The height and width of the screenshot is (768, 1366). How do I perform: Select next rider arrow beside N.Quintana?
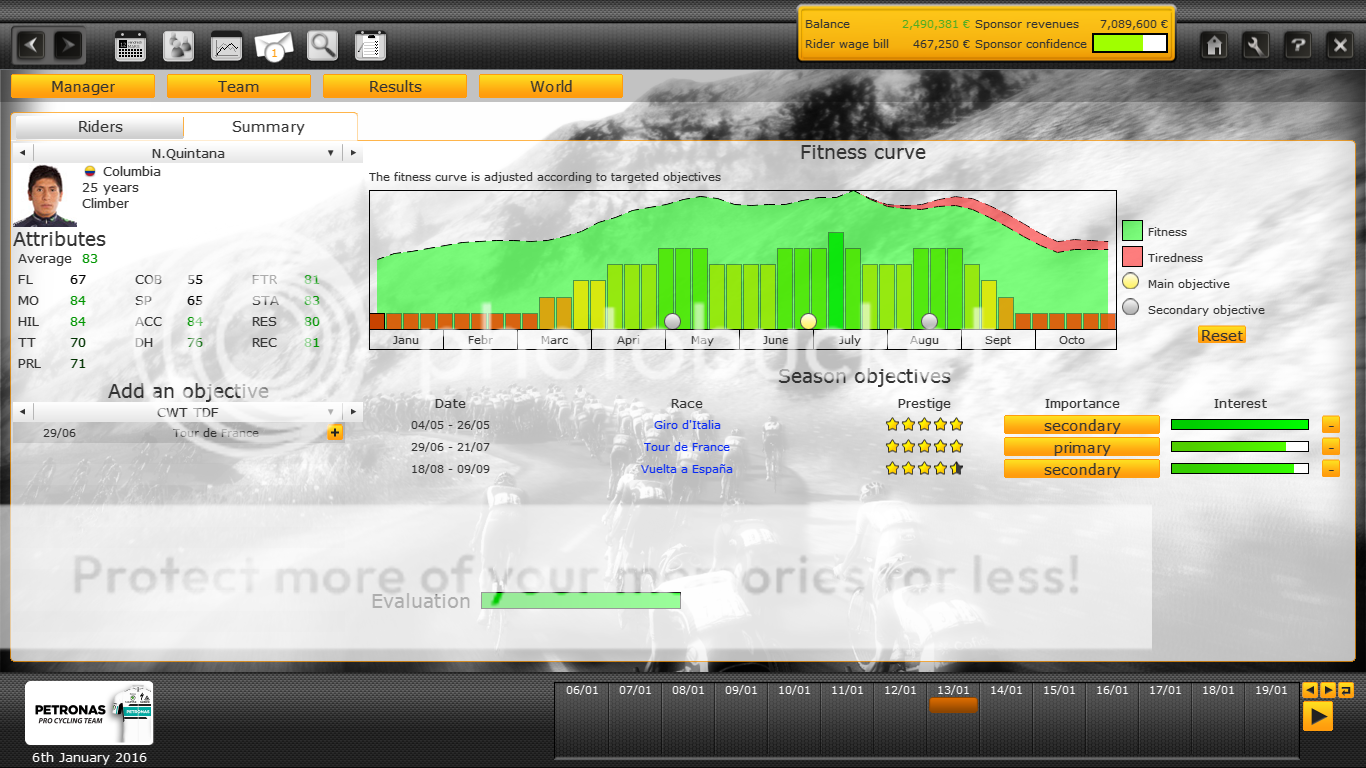(x=352, y=153)
